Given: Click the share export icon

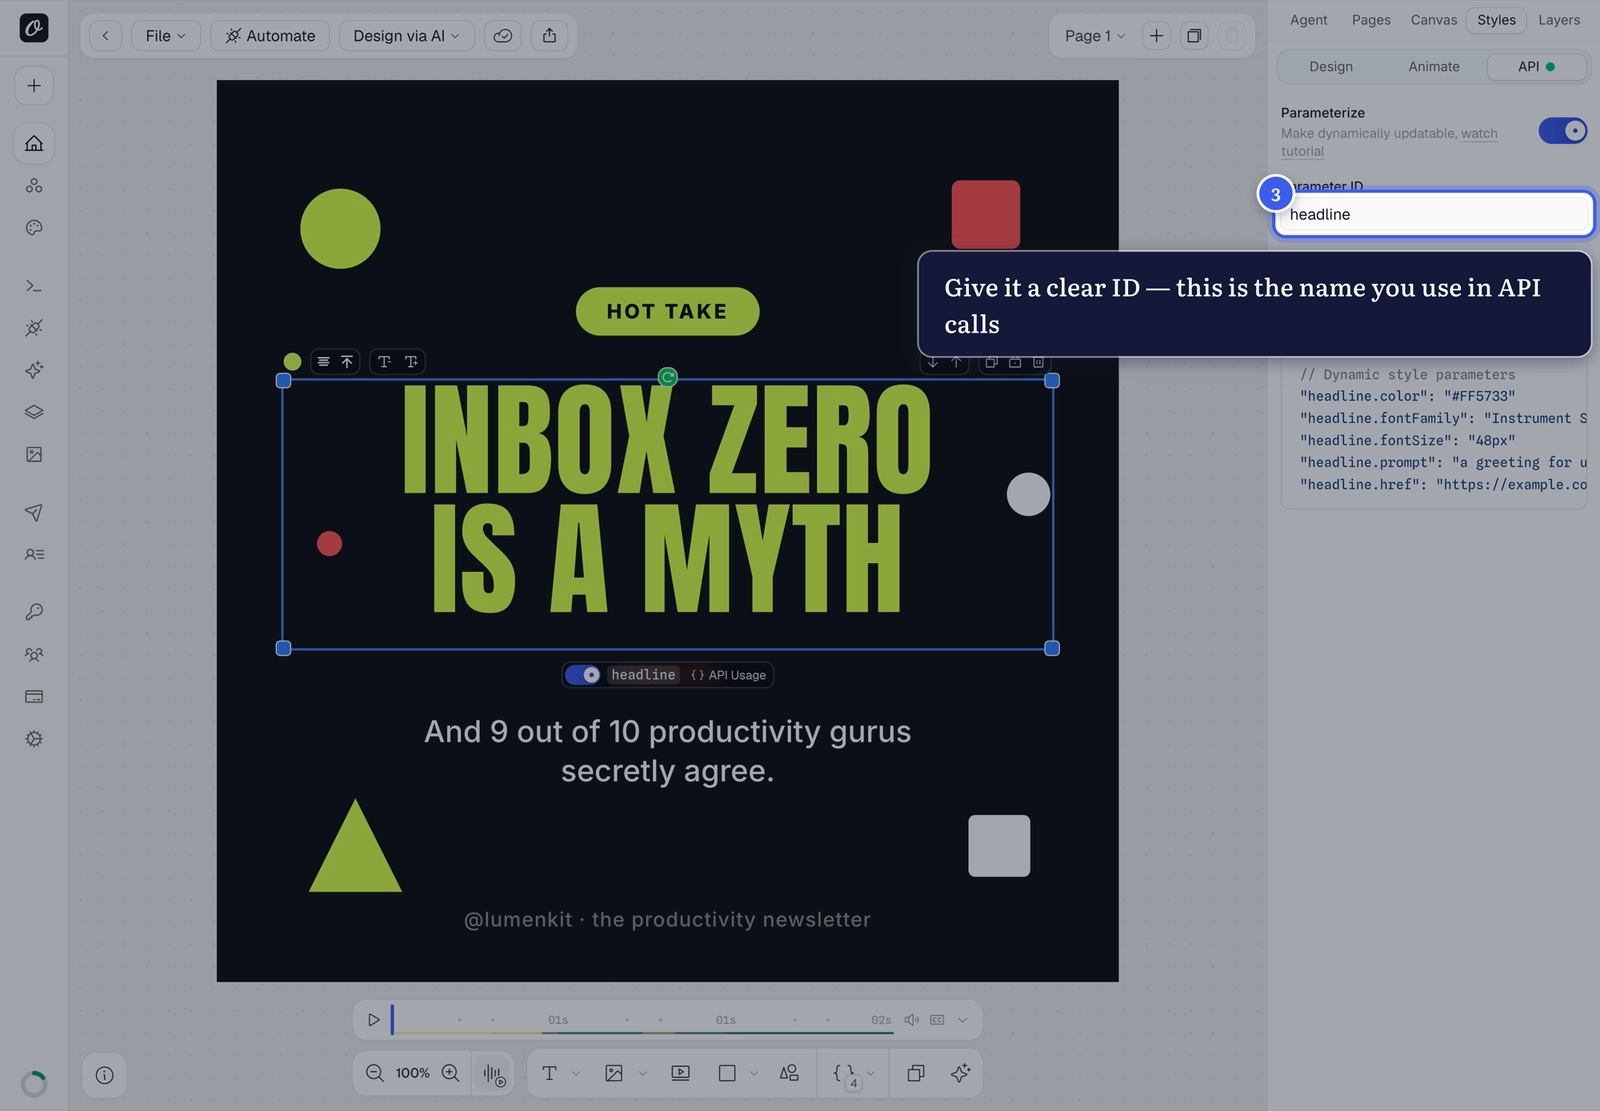Looking at the screenshot, I should 550,36.
